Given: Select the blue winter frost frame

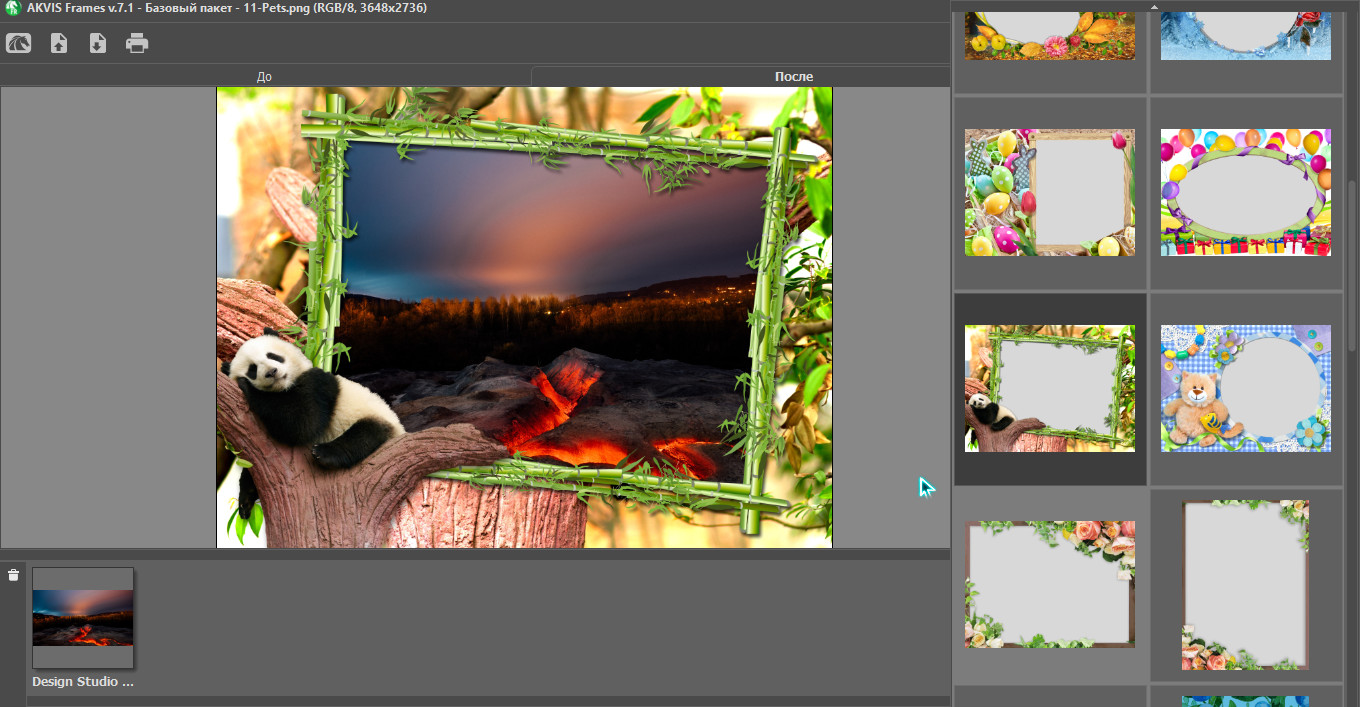Looking at the screenshot, I should (1245, 37).
